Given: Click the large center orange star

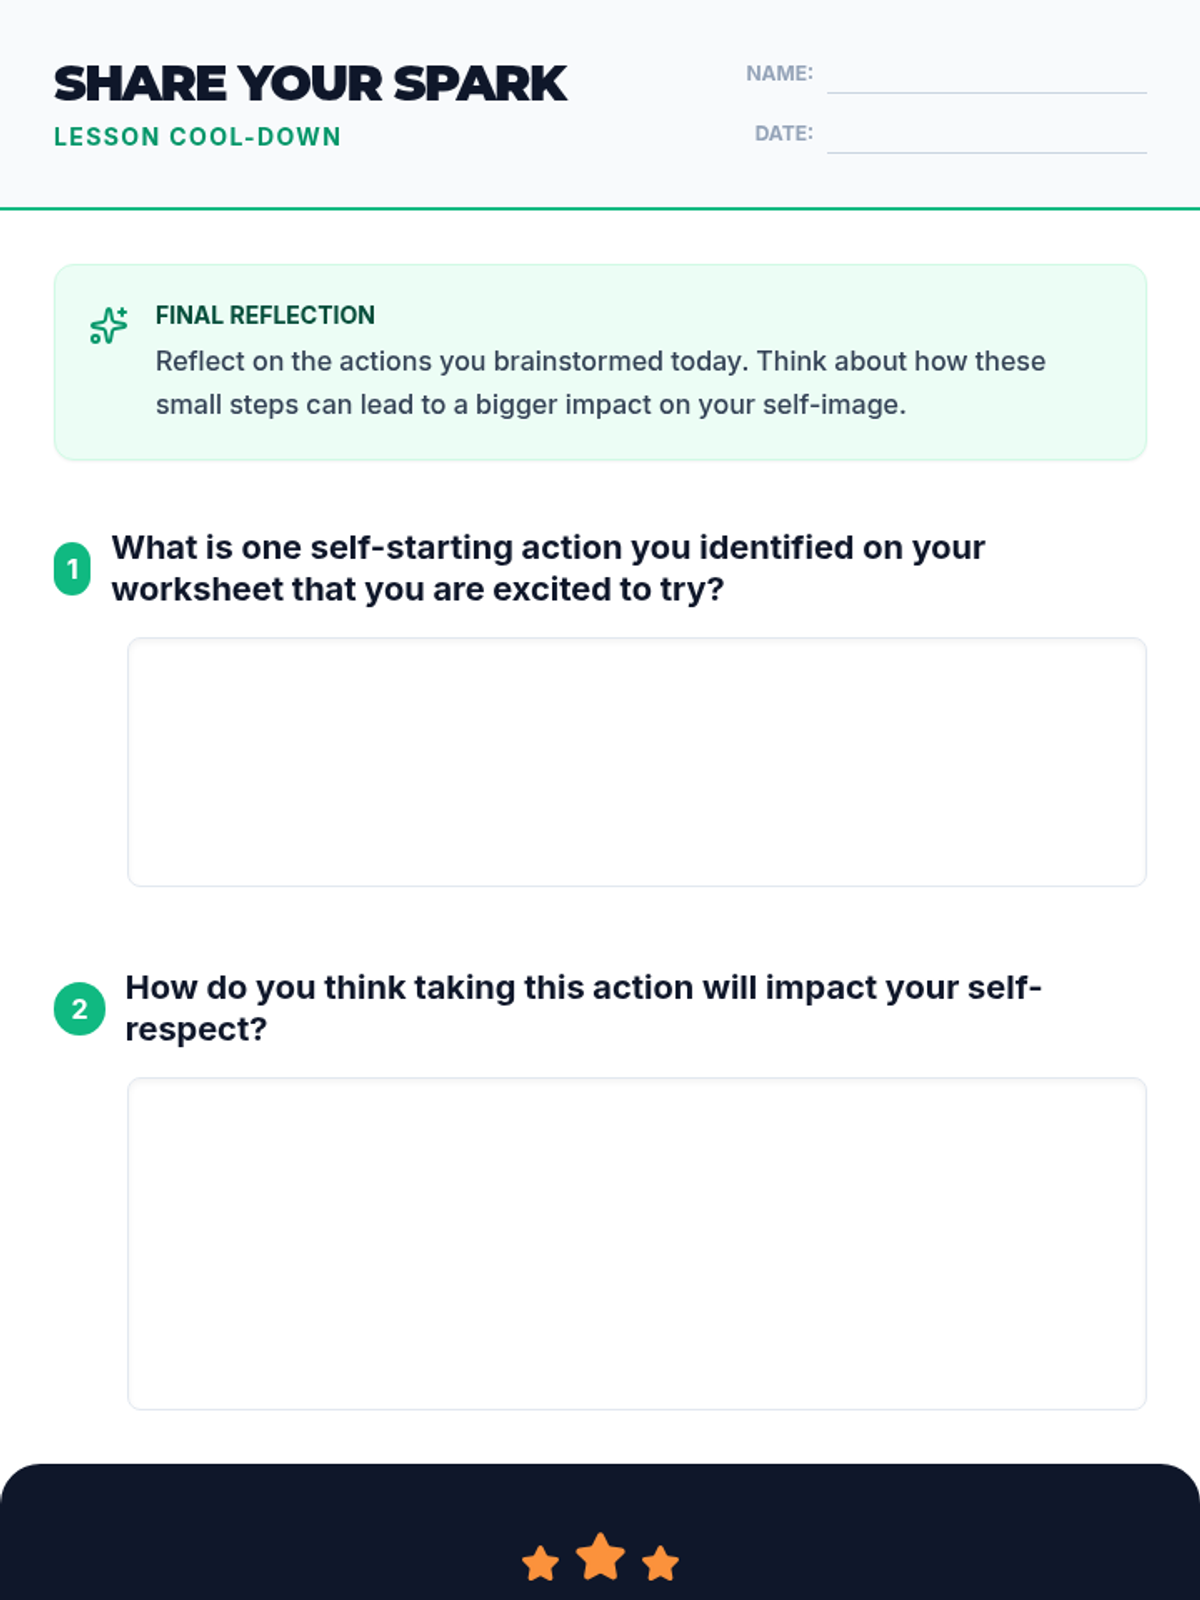Looking at the screenshot, I should pos(600,1557).
